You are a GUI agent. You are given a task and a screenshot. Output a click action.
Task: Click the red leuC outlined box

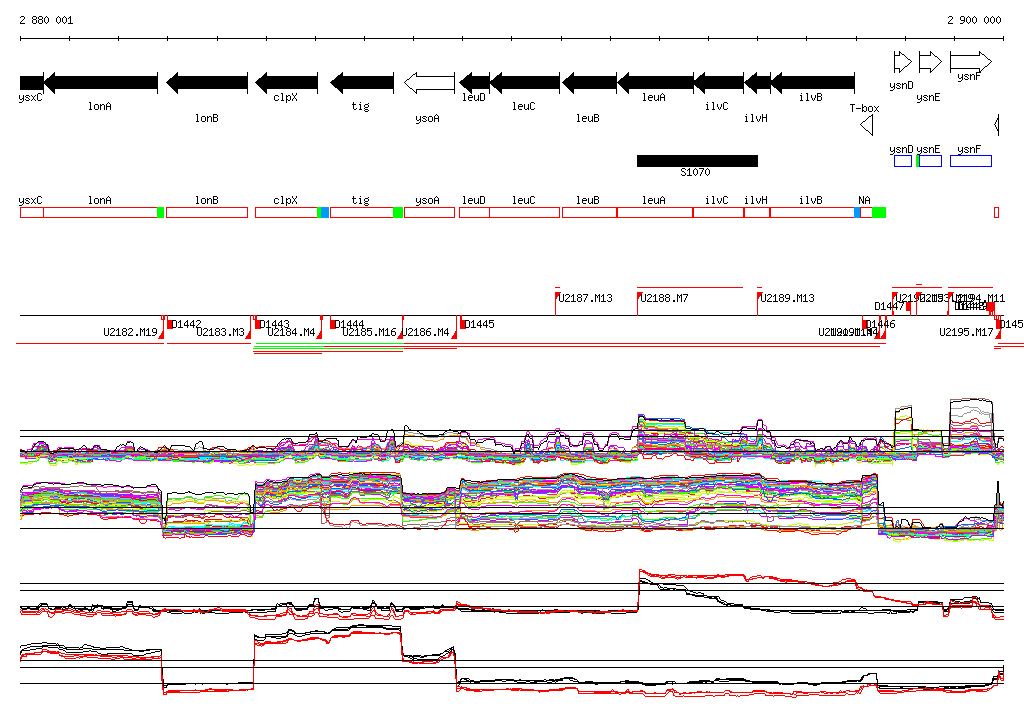tap(524, 212)
